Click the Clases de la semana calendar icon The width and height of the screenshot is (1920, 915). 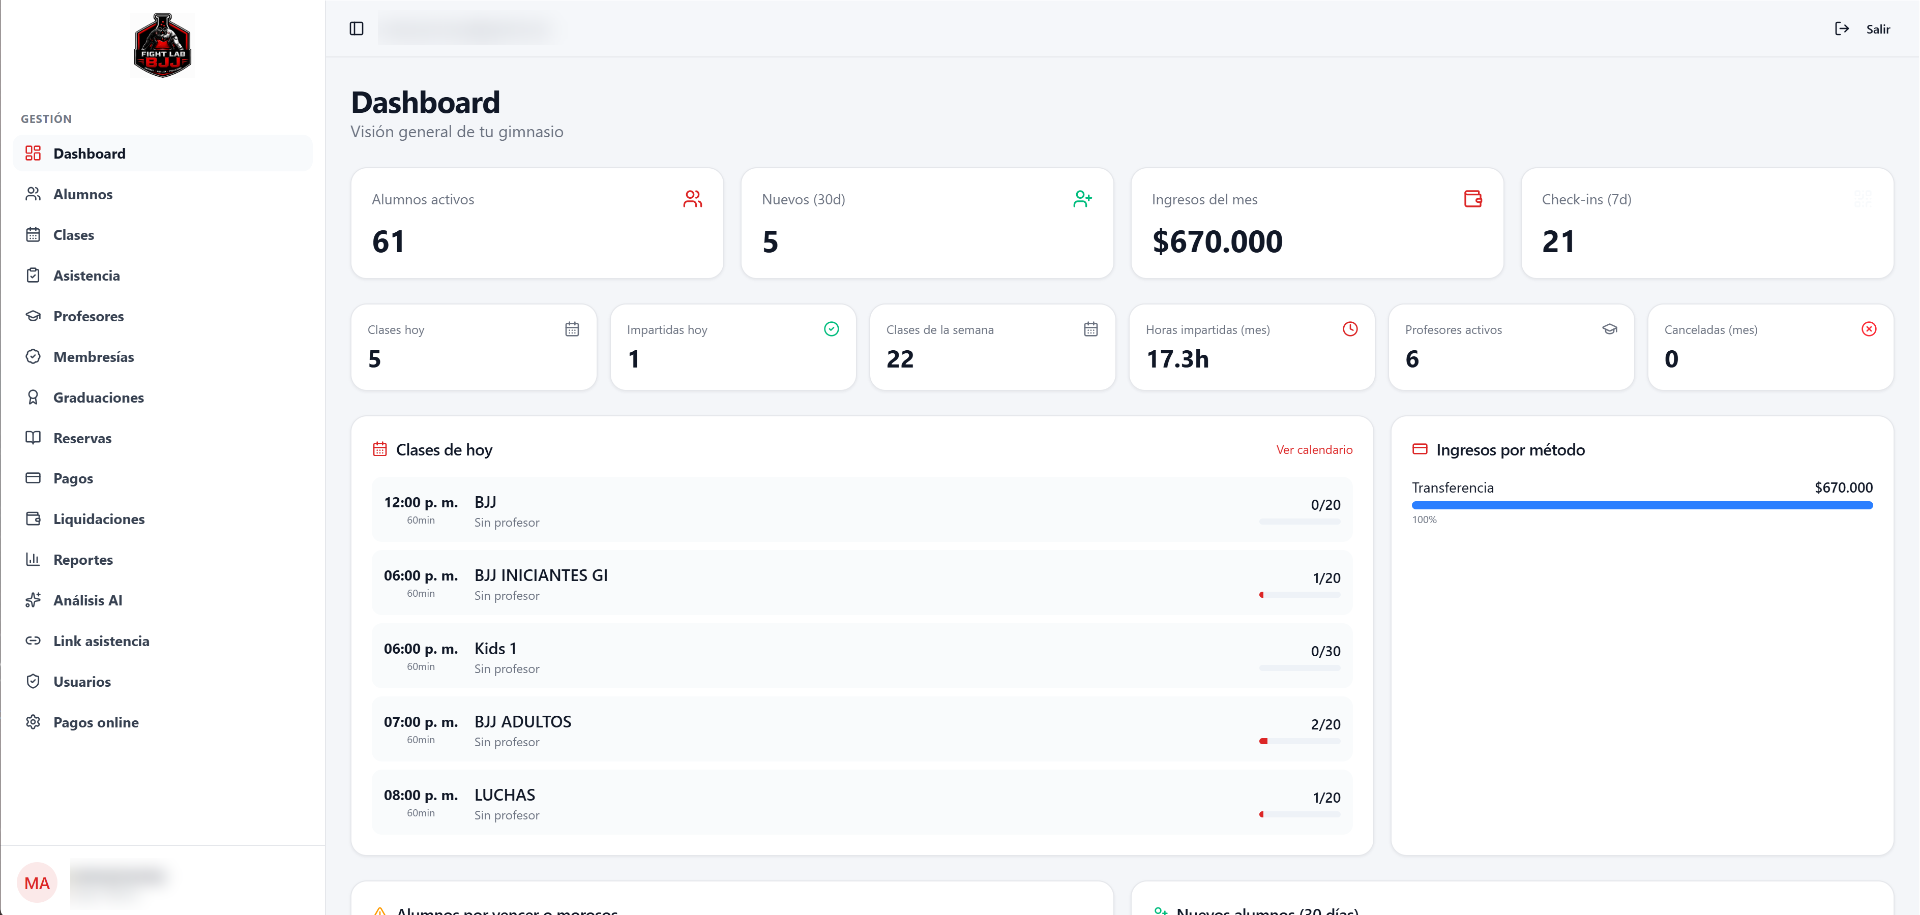1091,329
